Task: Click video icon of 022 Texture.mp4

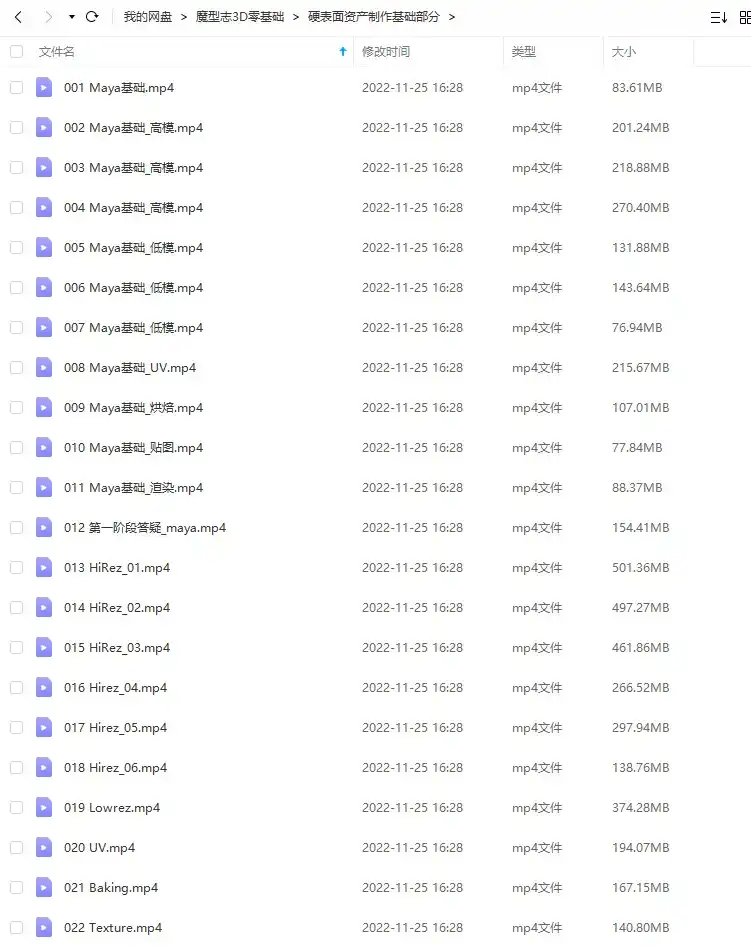Action: click(44, 927)
